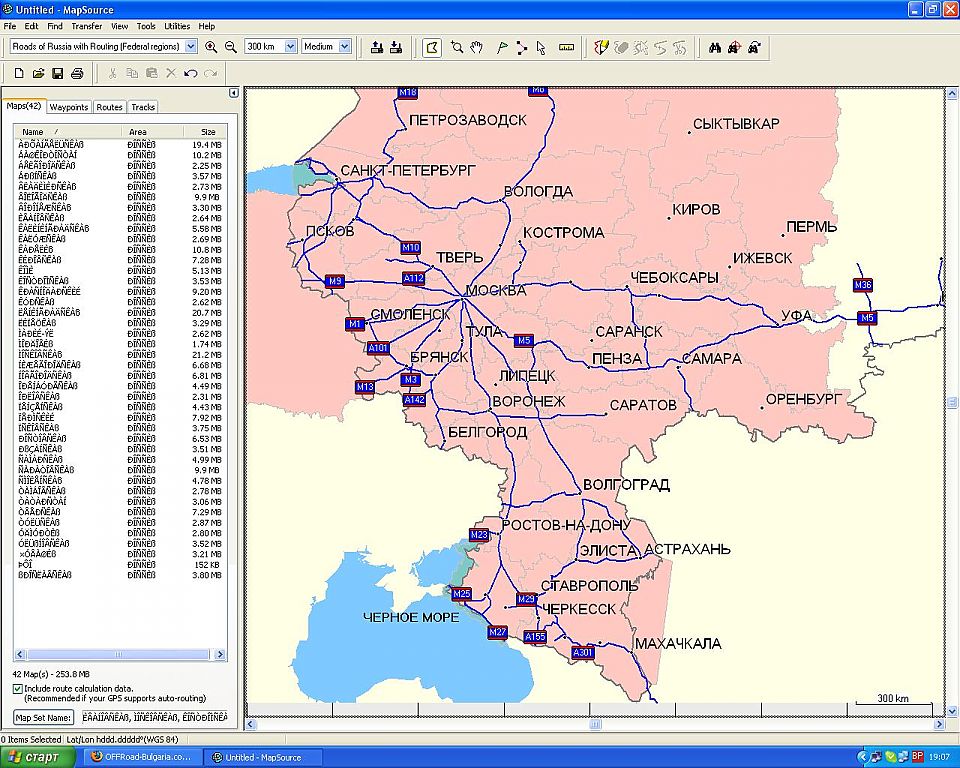
Task: Click the Zoom In magnifier icon
Action: pyautogui.click(x=211, y=47)
